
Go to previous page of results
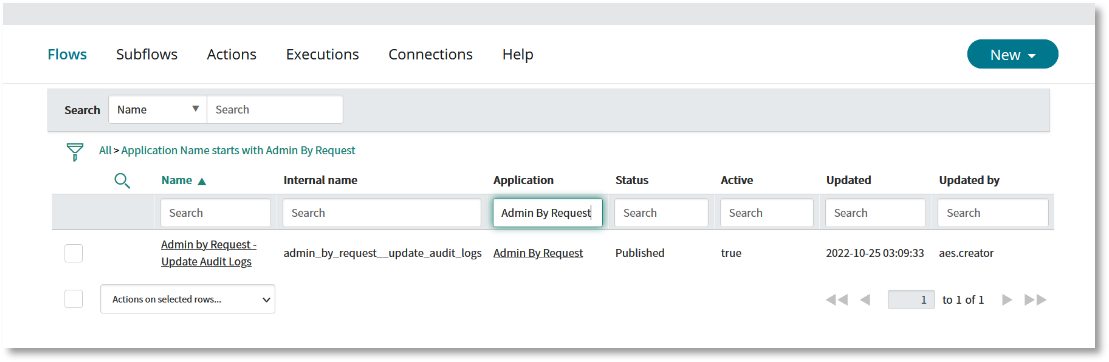coord(864,300)
